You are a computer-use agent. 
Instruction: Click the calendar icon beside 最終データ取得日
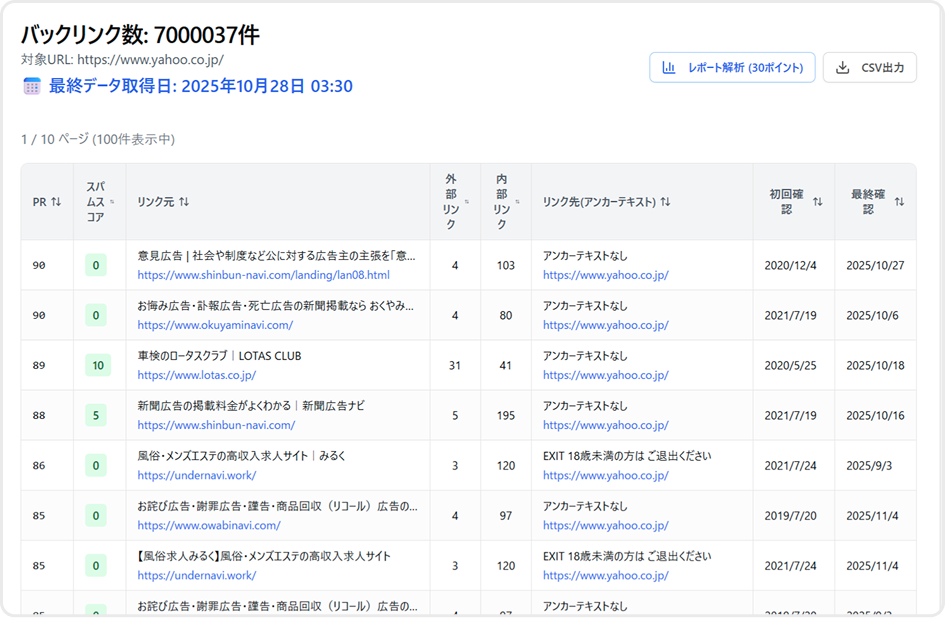[x=32, y=87]
